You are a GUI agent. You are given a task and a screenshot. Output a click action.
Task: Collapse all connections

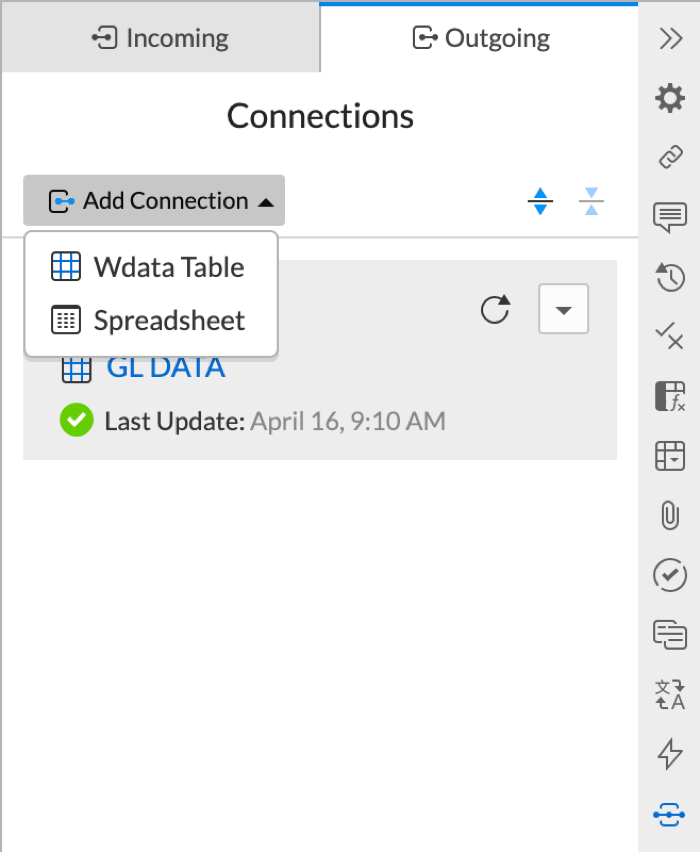tap(591, 202)
